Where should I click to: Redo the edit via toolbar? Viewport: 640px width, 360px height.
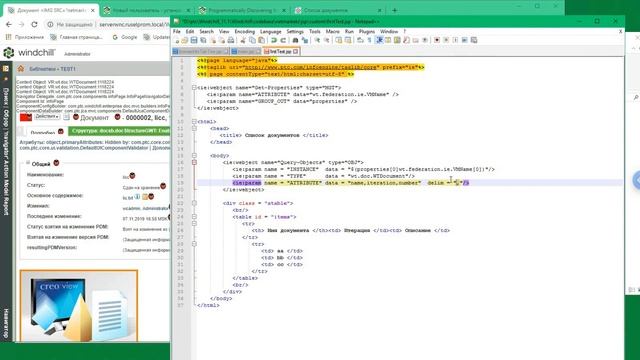pos(284,40)
